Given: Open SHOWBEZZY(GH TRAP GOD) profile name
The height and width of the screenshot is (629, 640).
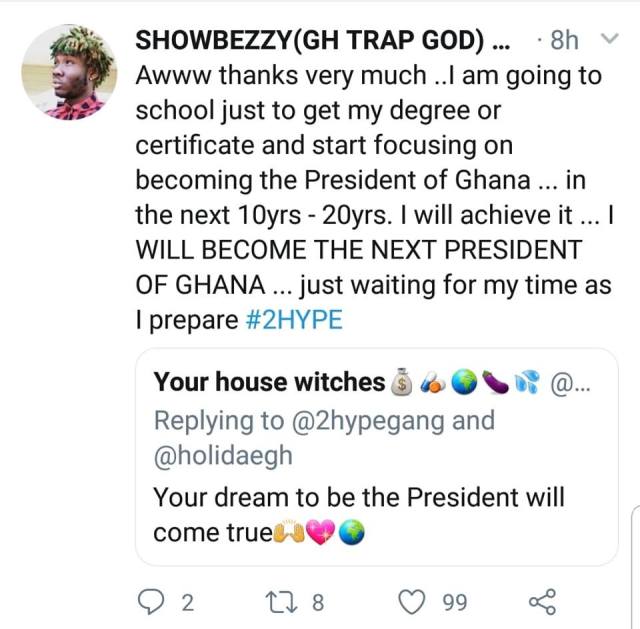Looking at the screenshot, I should 310,40.
